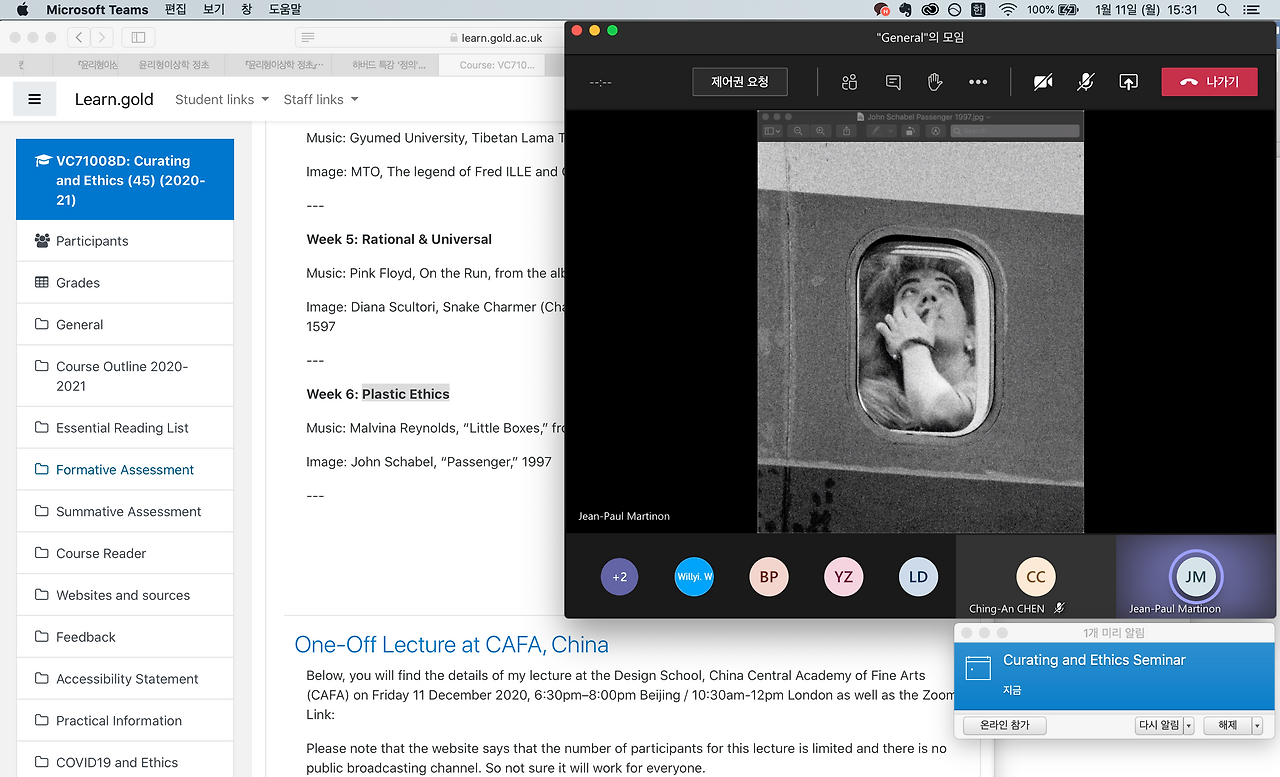The height and width of the screenshot is (777, 1280).
Task: Open Spotlight search in the menu bar
Action: (x=1222, y=10)
